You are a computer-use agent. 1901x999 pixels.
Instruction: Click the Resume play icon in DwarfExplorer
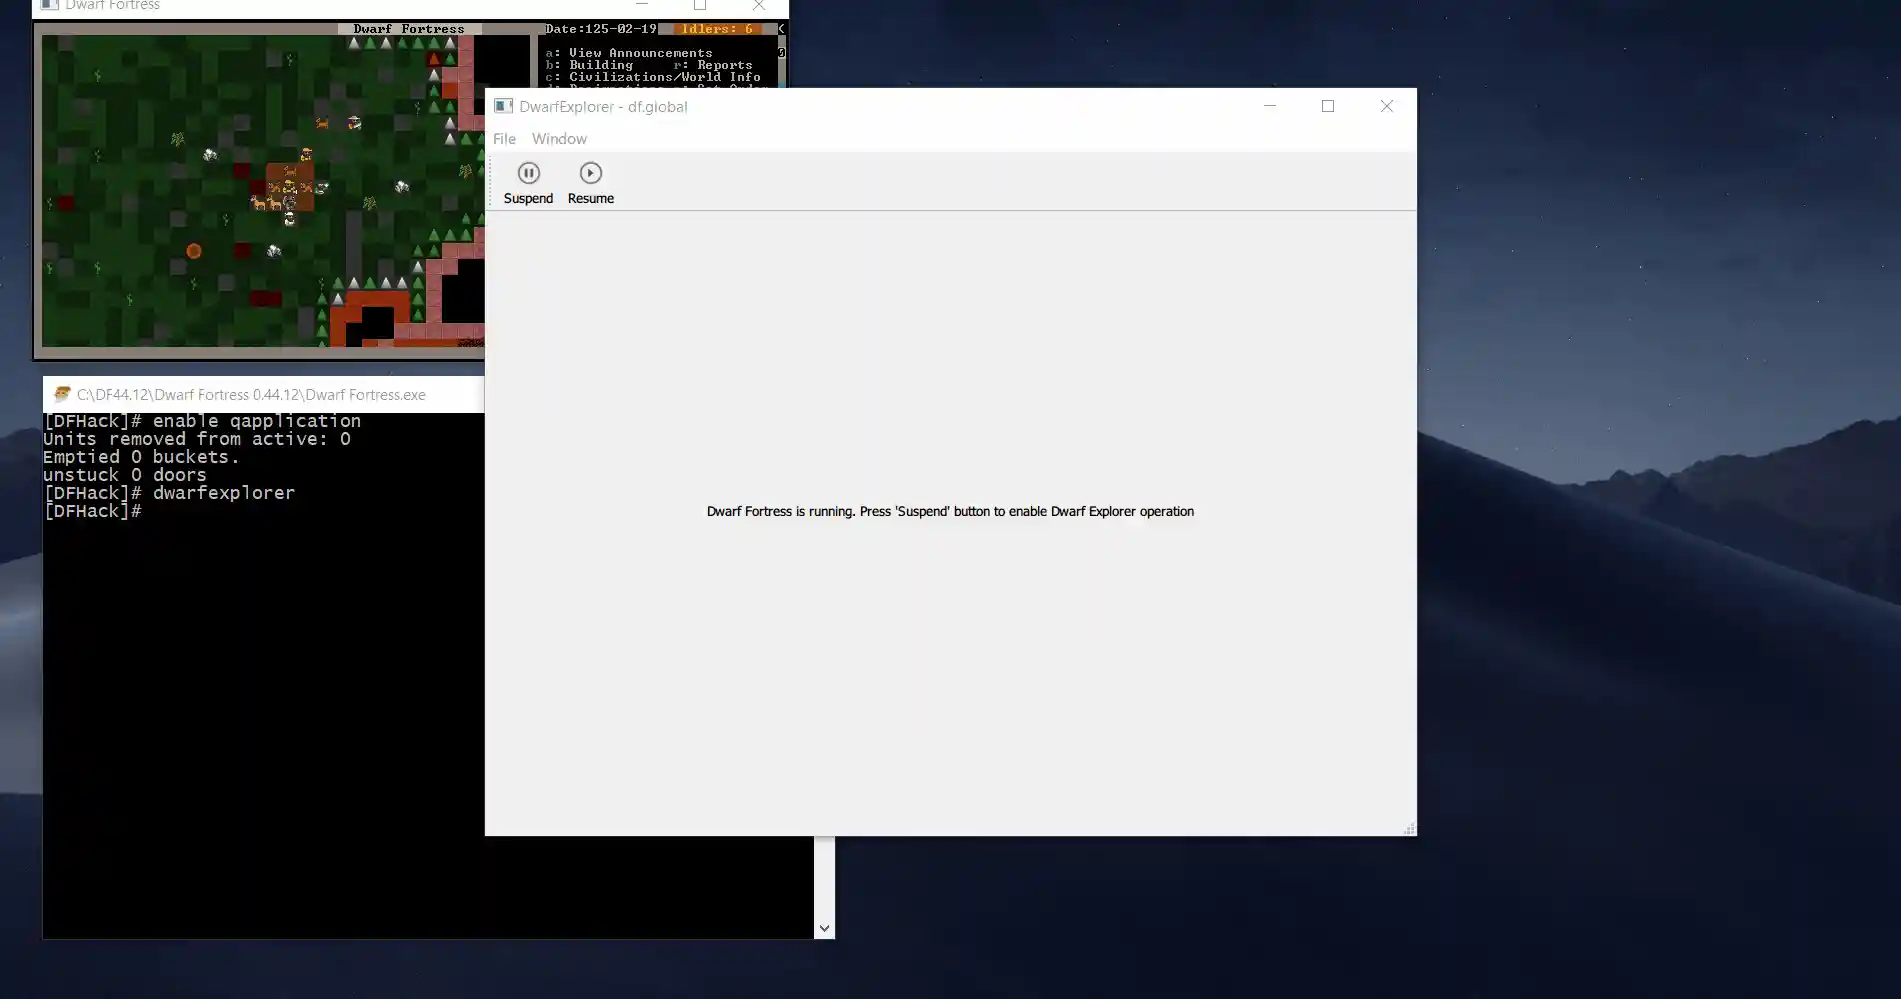591,173
